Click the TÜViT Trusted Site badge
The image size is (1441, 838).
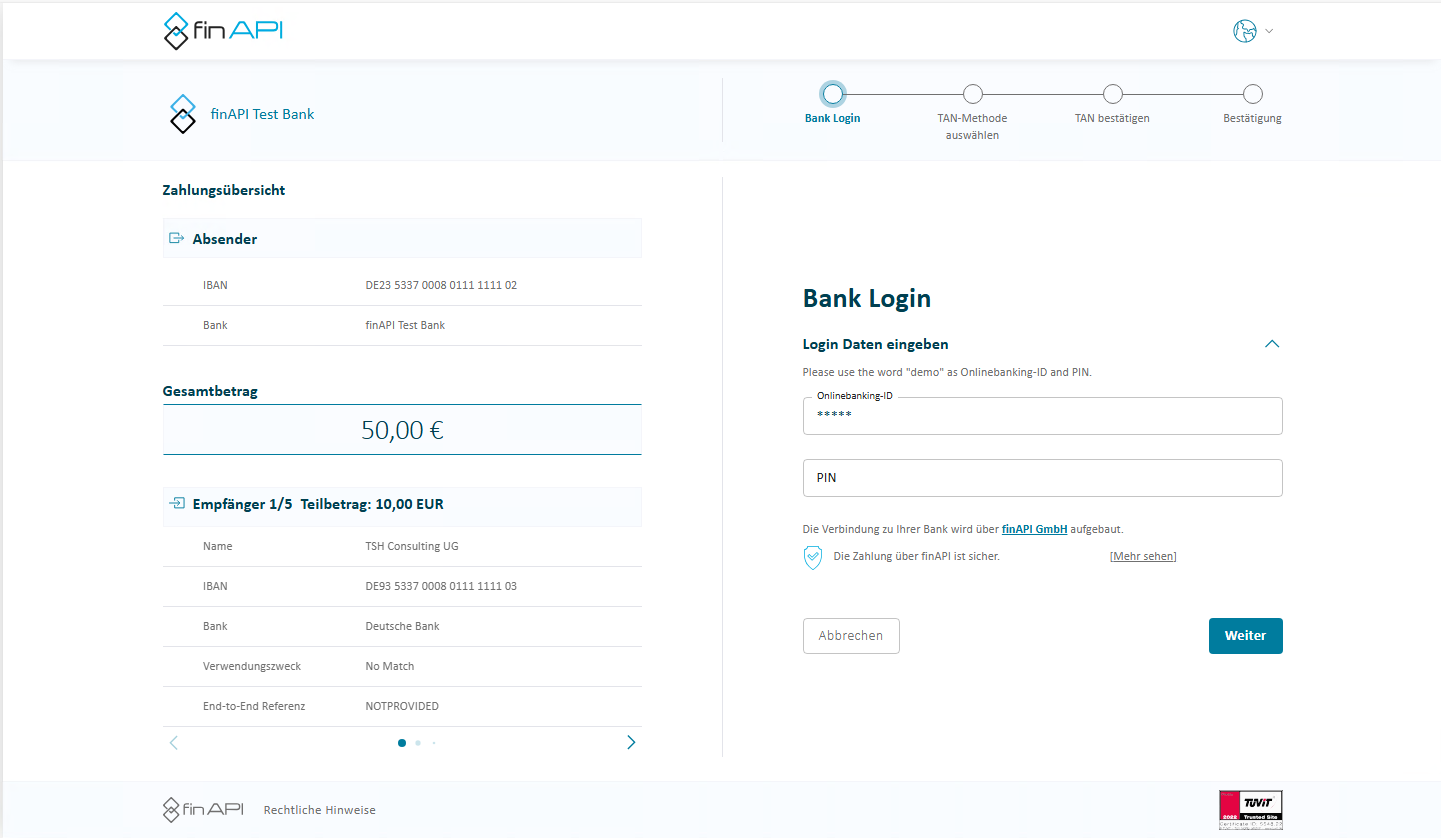1250,810
